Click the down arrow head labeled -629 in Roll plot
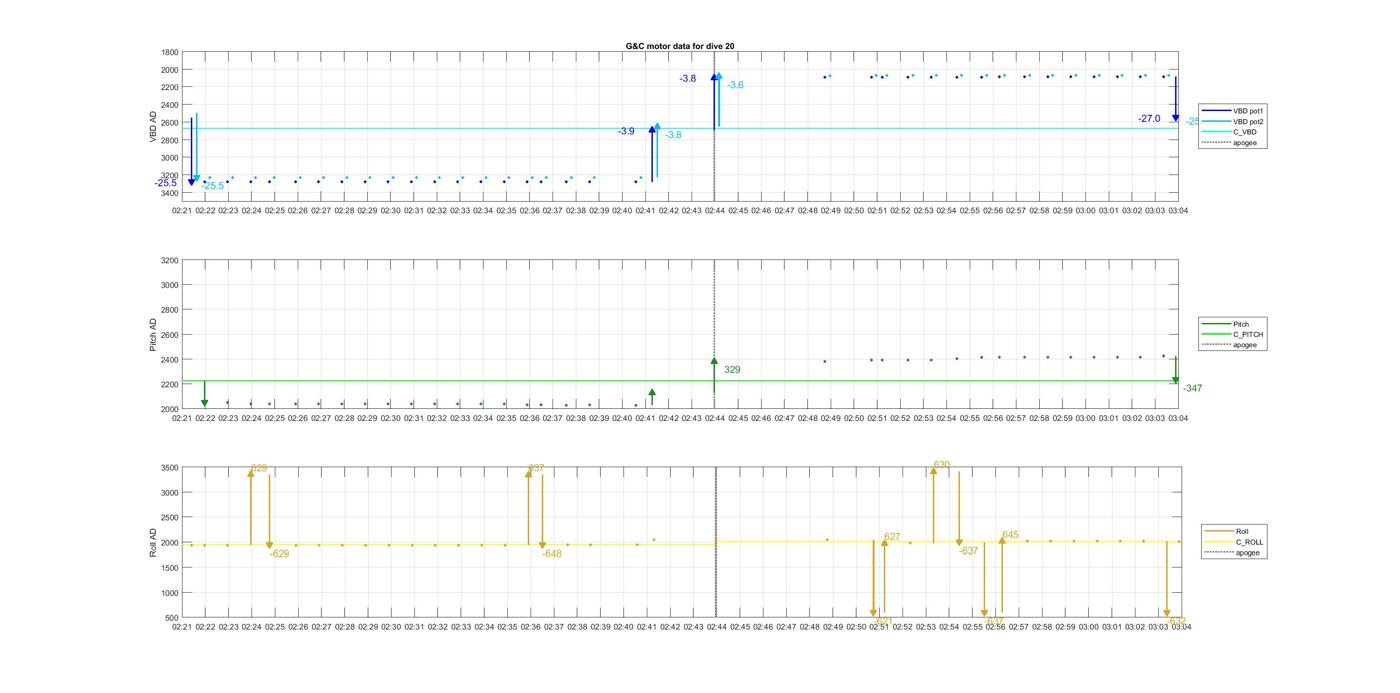 269,545
